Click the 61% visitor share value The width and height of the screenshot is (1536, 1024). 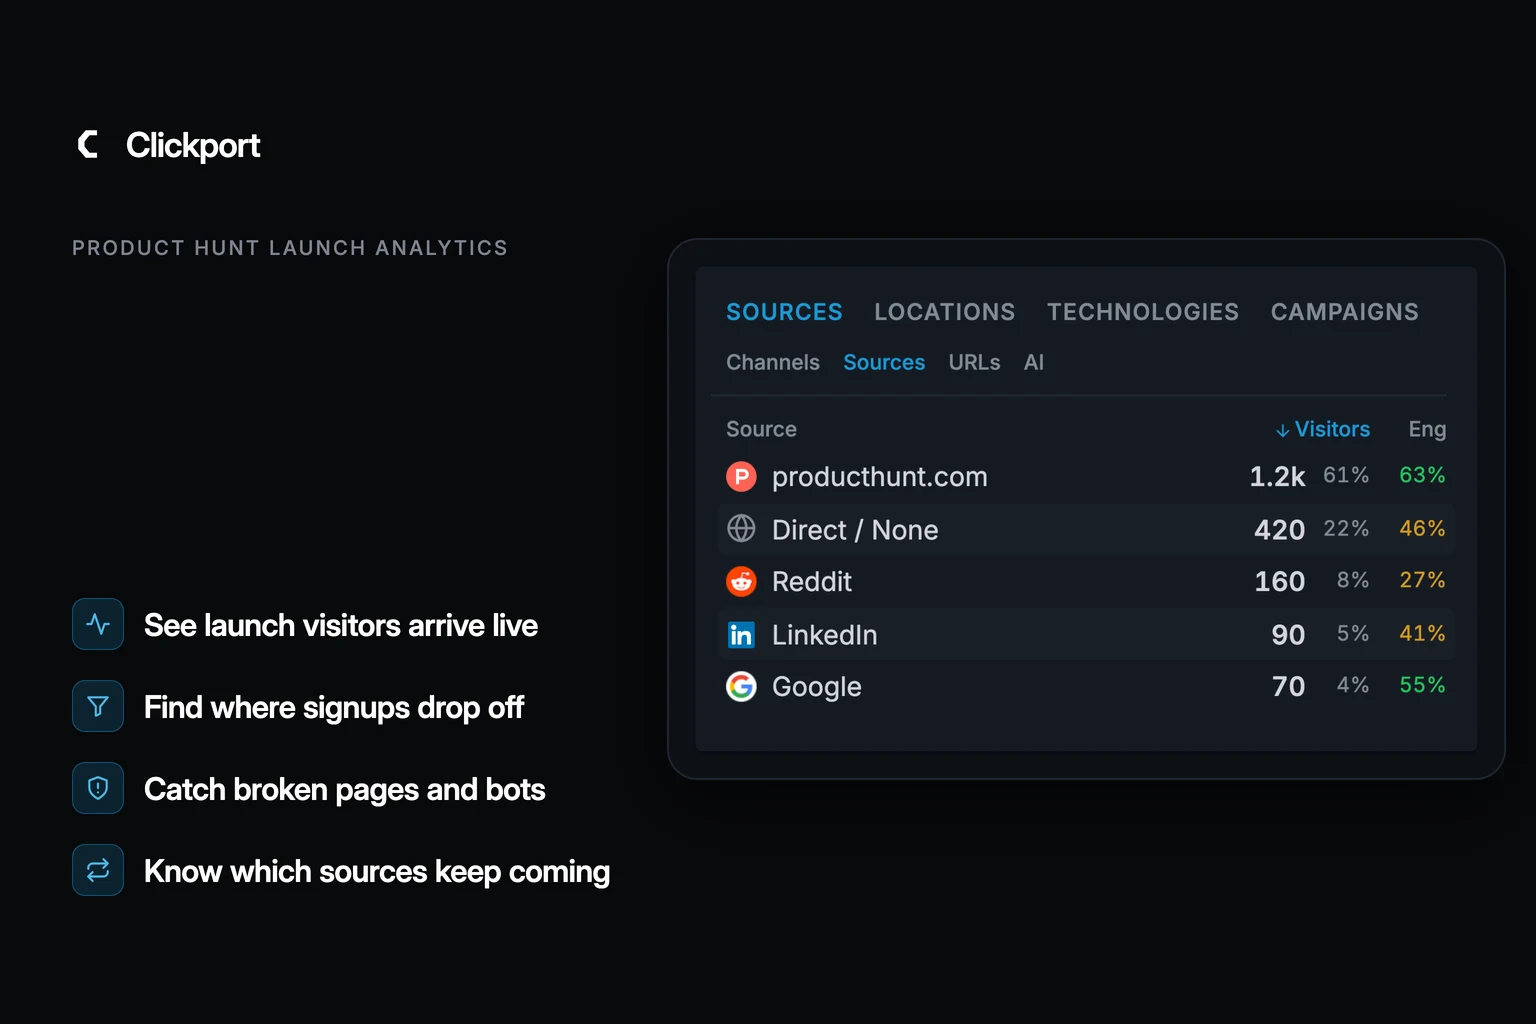click(1346, 475)
